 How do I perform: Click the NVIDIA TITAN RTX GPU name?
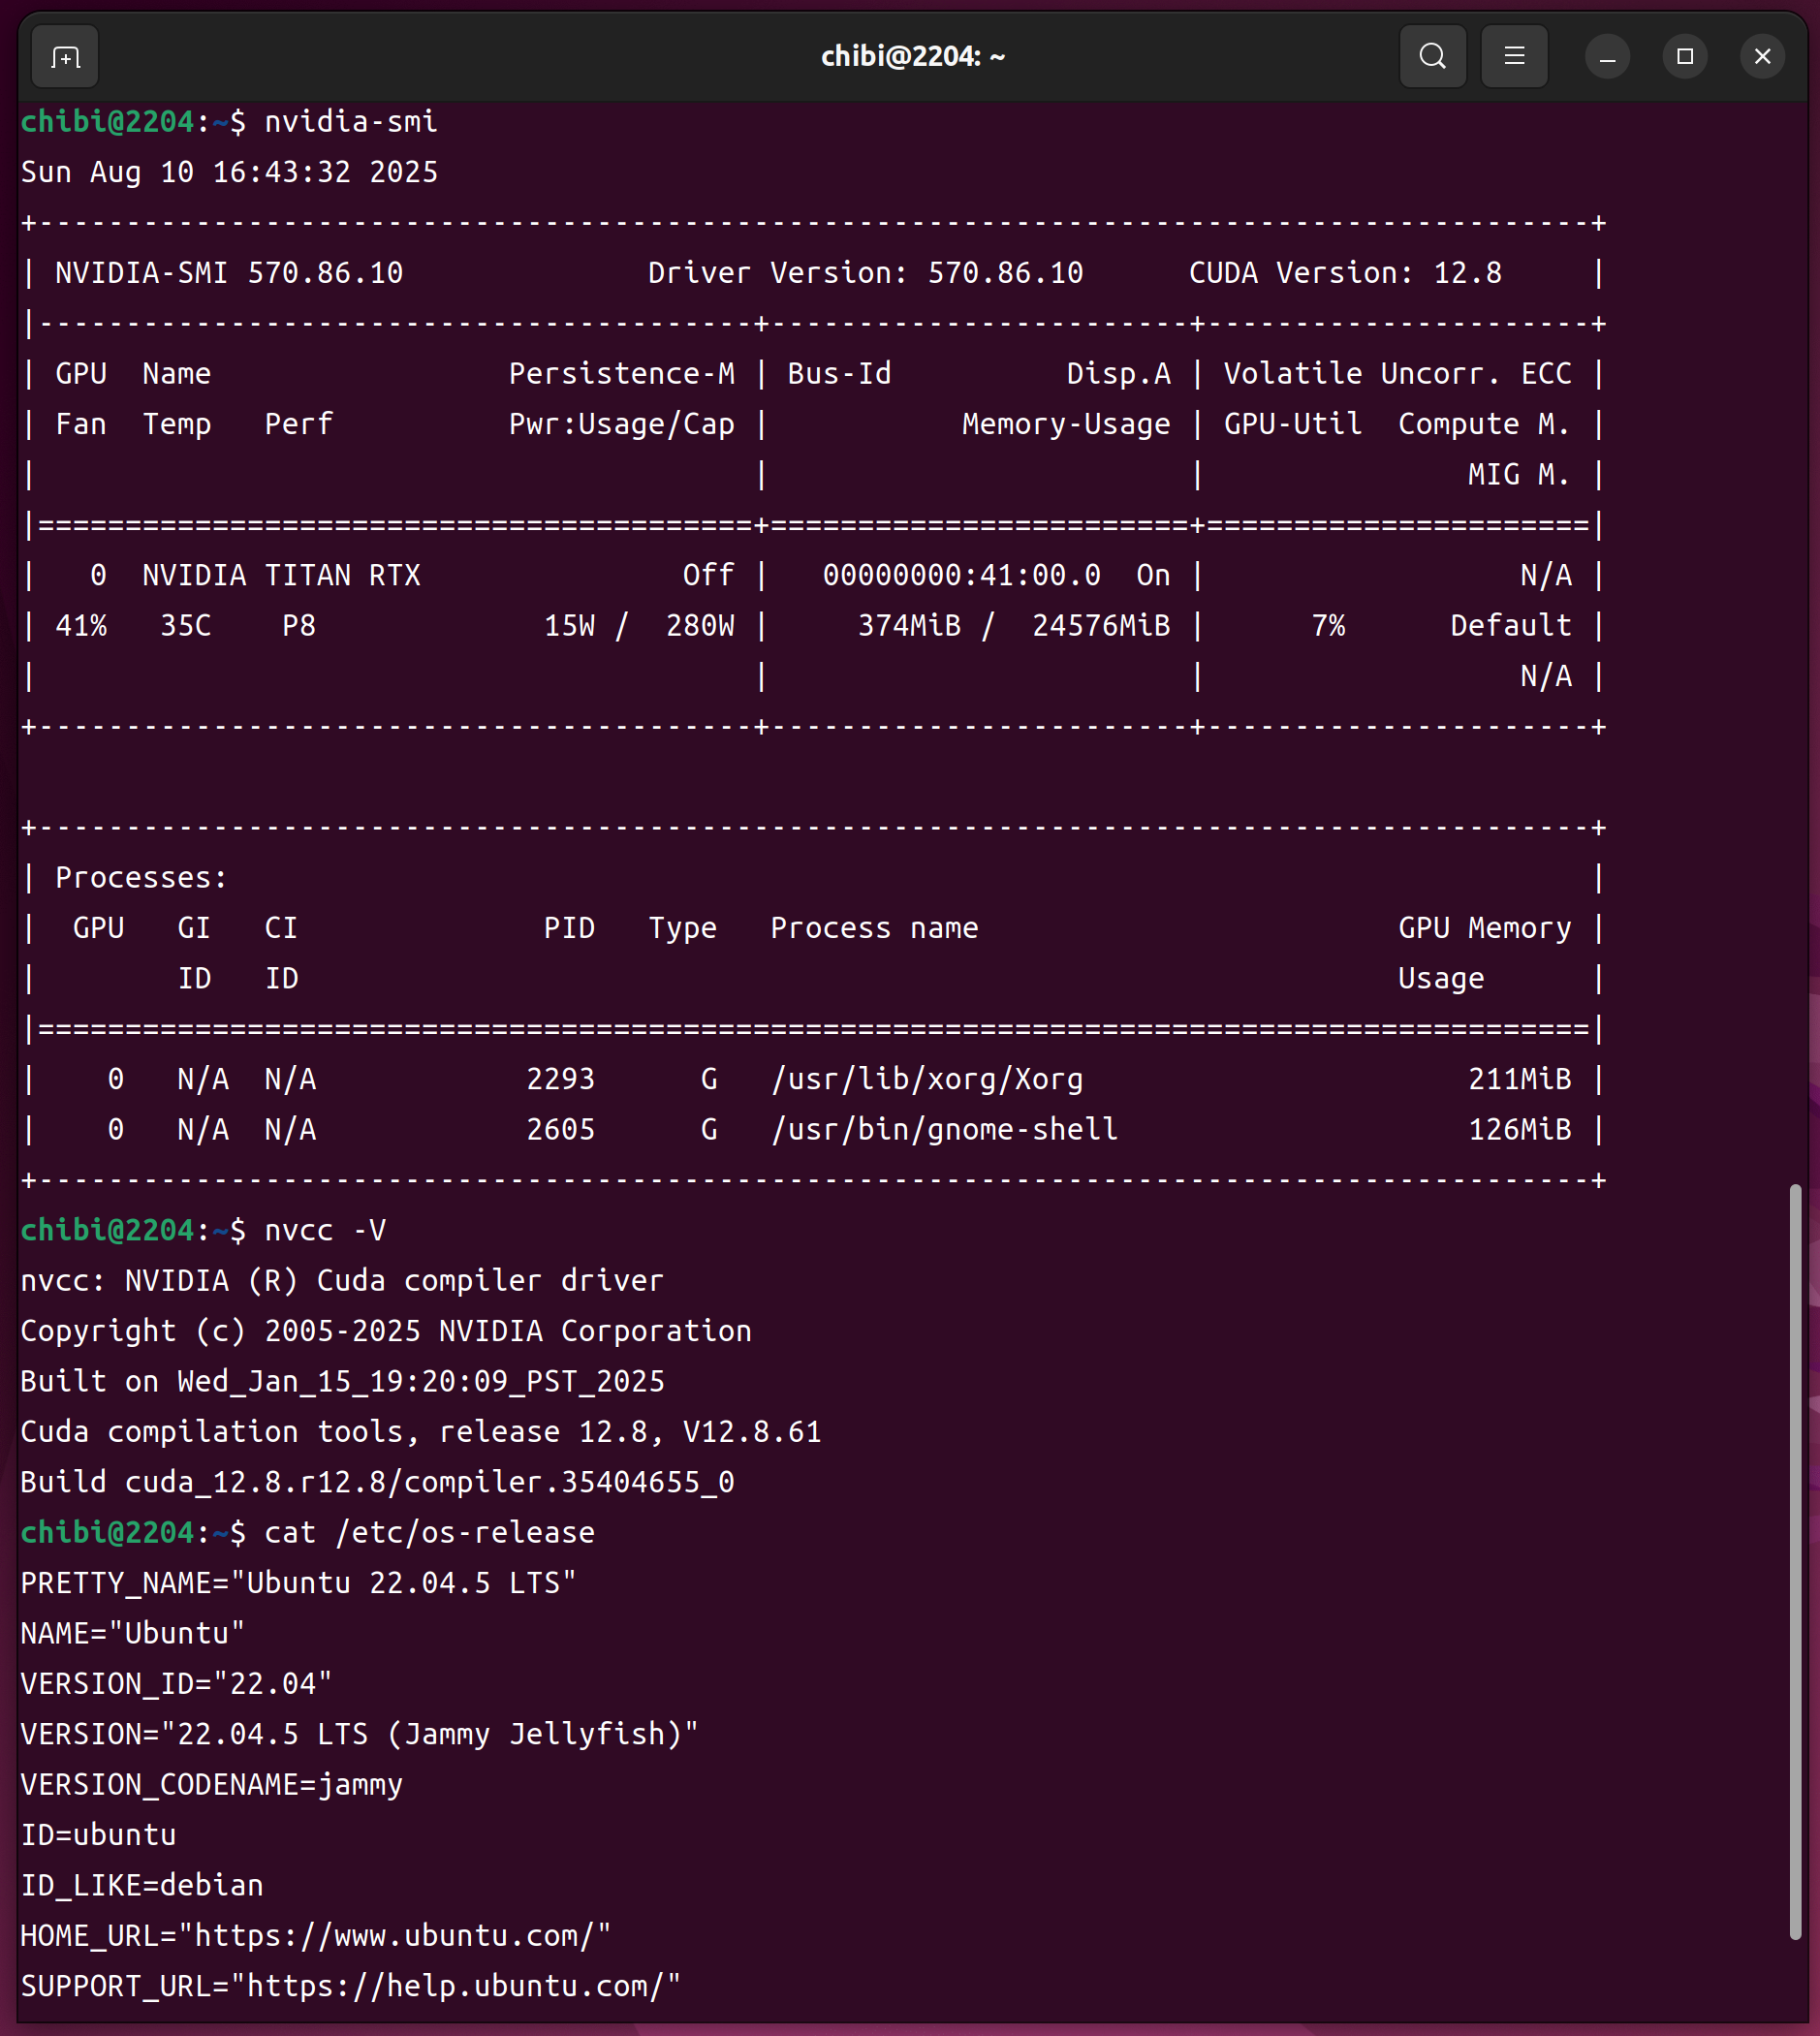(x=281, y=575)
